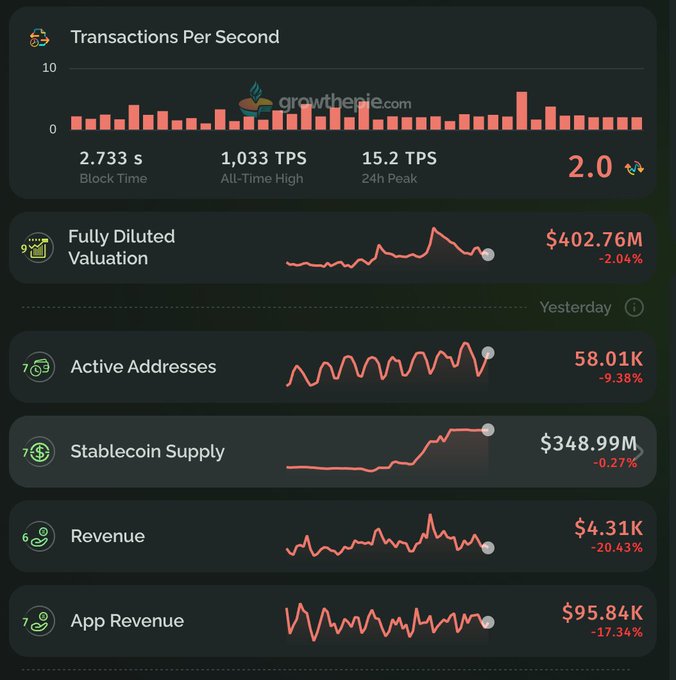Click the Block Time label
Viewport: 676px width, 680px height.
coord(114,179)
